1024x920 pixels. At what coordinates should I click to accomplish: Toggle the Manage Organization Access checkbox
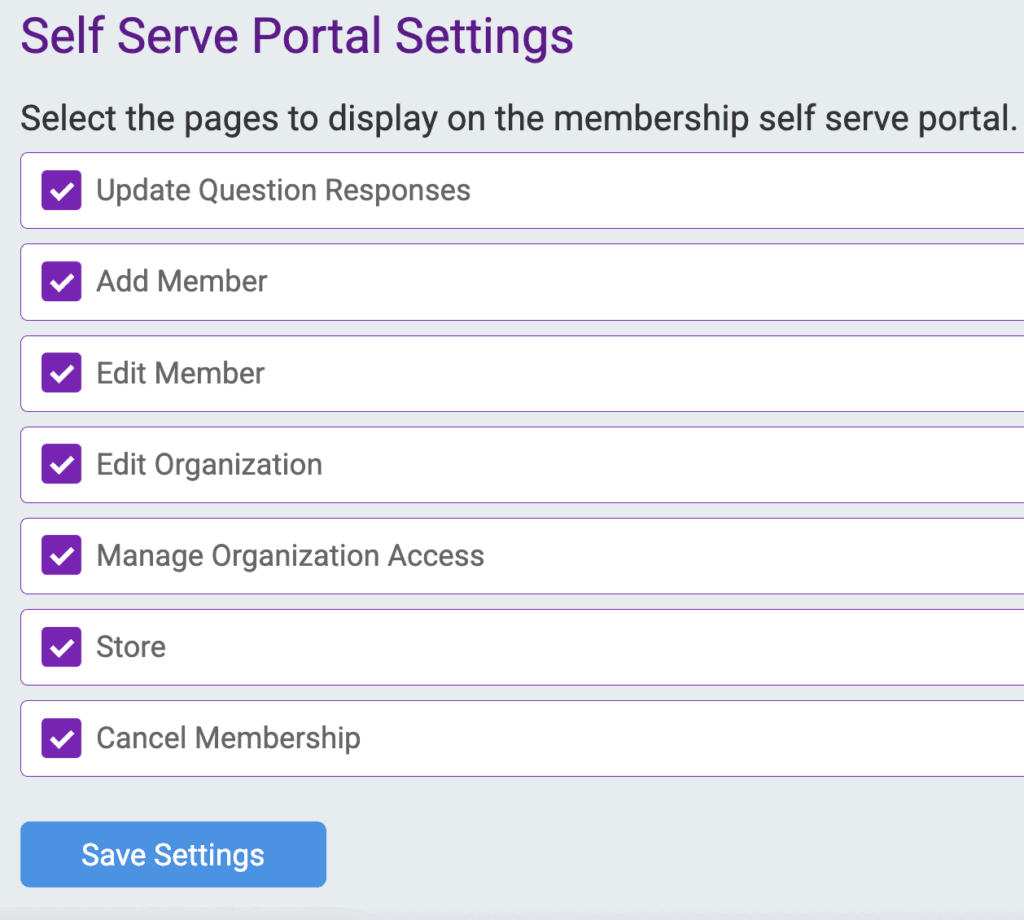(61, 556)
